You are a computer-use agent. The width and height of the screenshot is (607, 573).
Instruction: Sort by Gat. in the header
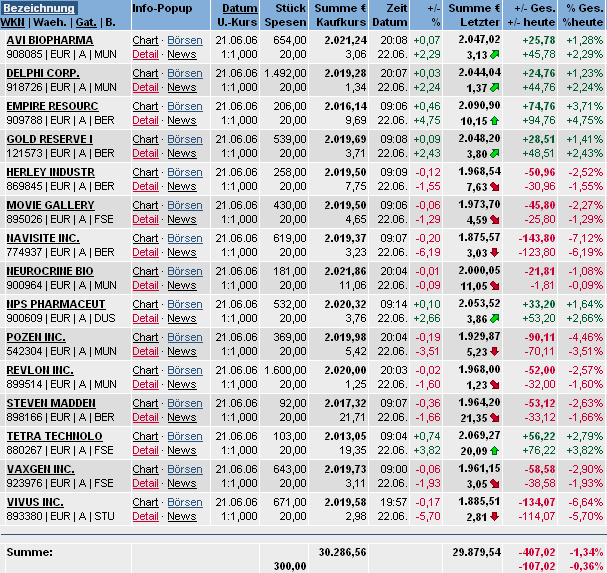86,22
